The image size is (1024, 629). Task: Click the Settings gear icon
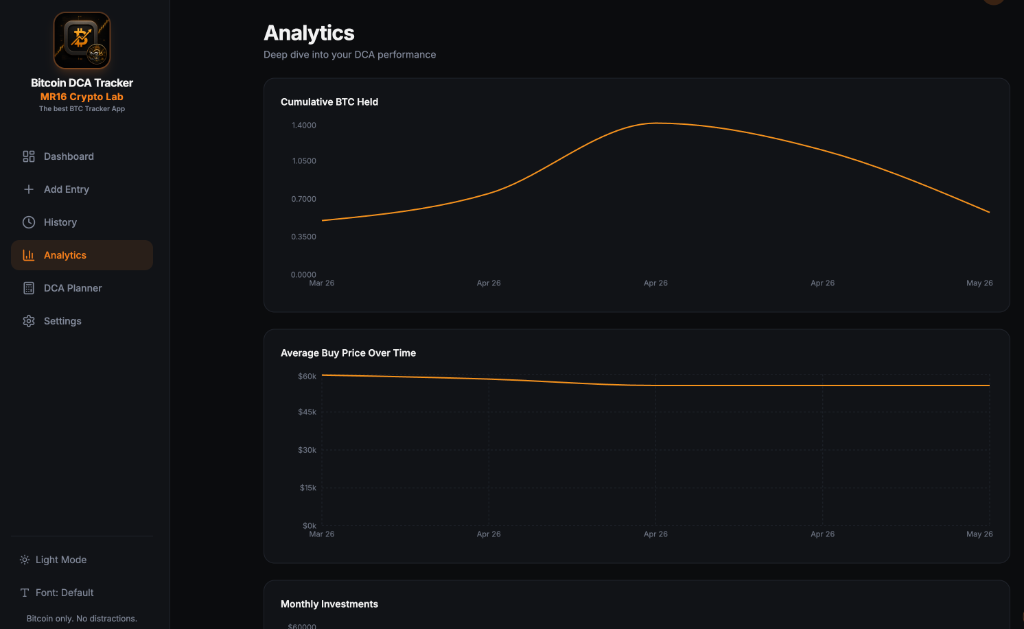(x=29, y=321)
